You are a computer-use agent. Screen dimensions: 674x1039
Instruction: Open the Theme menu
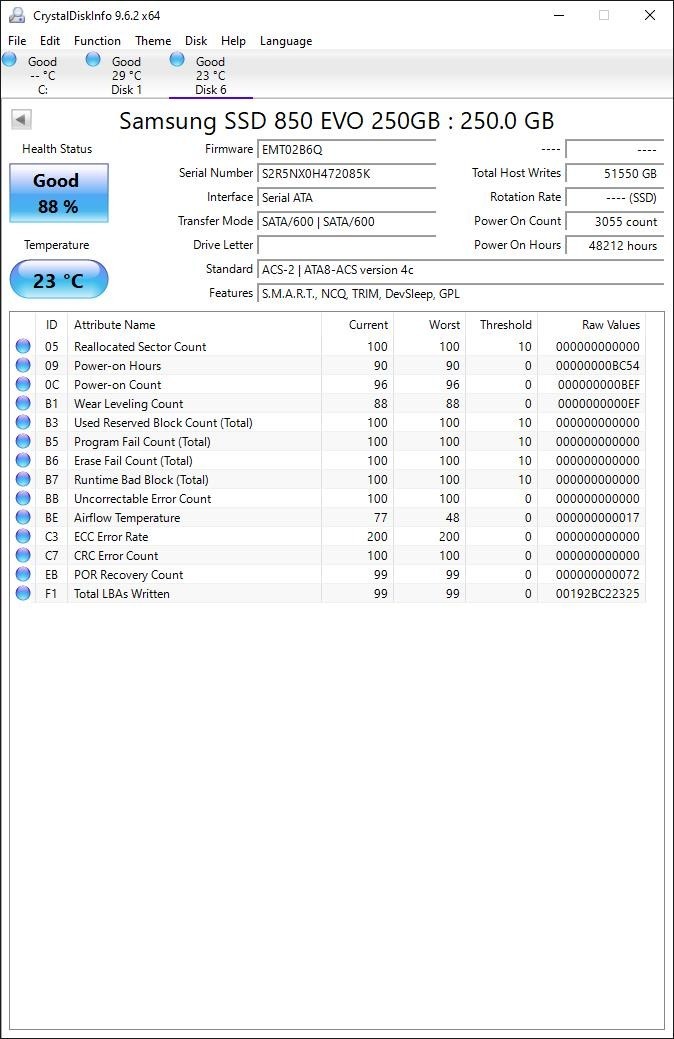point(153,40)
